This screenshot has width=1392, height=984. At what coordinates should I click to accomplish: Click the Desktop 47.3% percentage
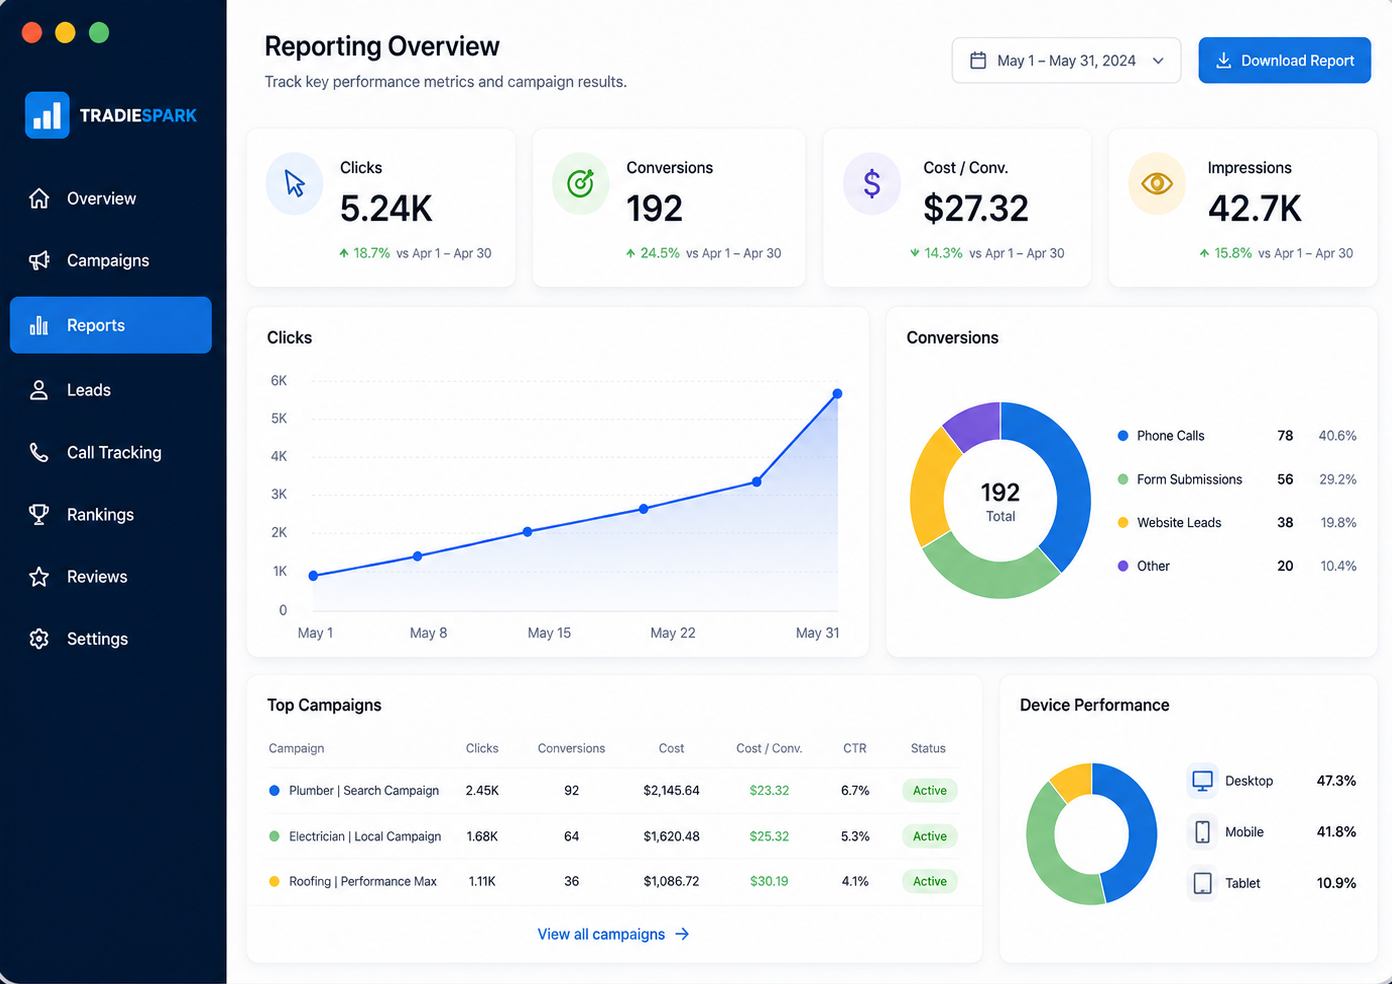pos(1336,780)
